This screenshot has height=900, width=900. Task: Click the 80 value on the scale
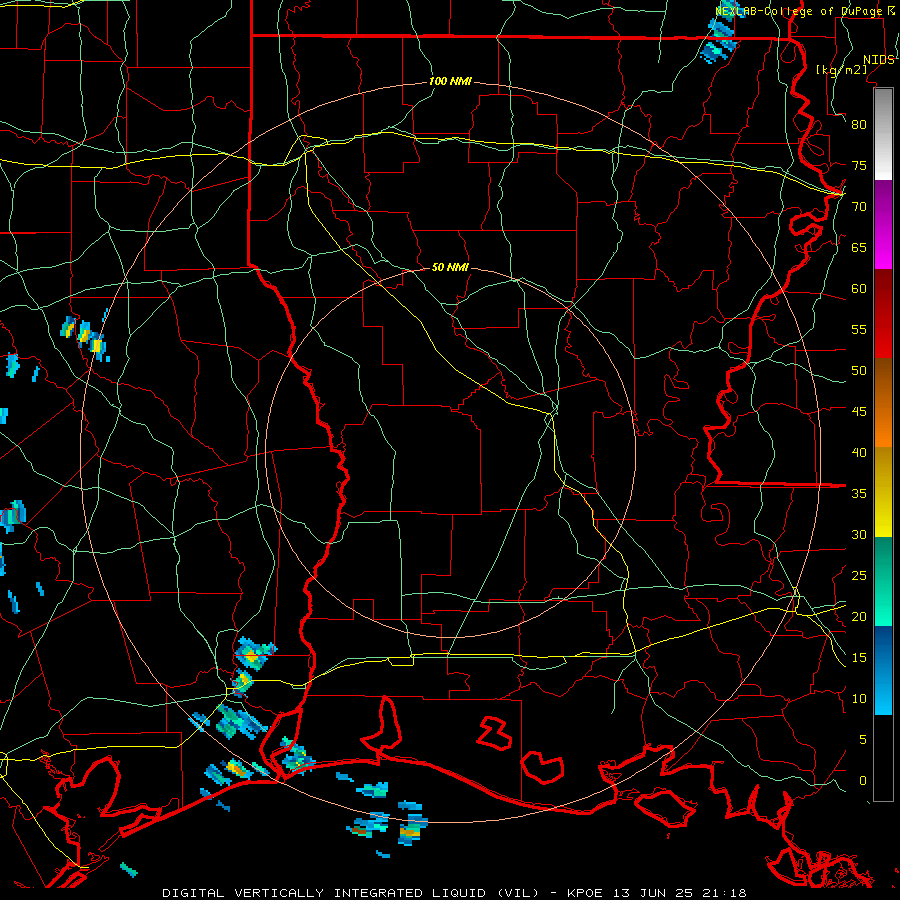(859, 125)
